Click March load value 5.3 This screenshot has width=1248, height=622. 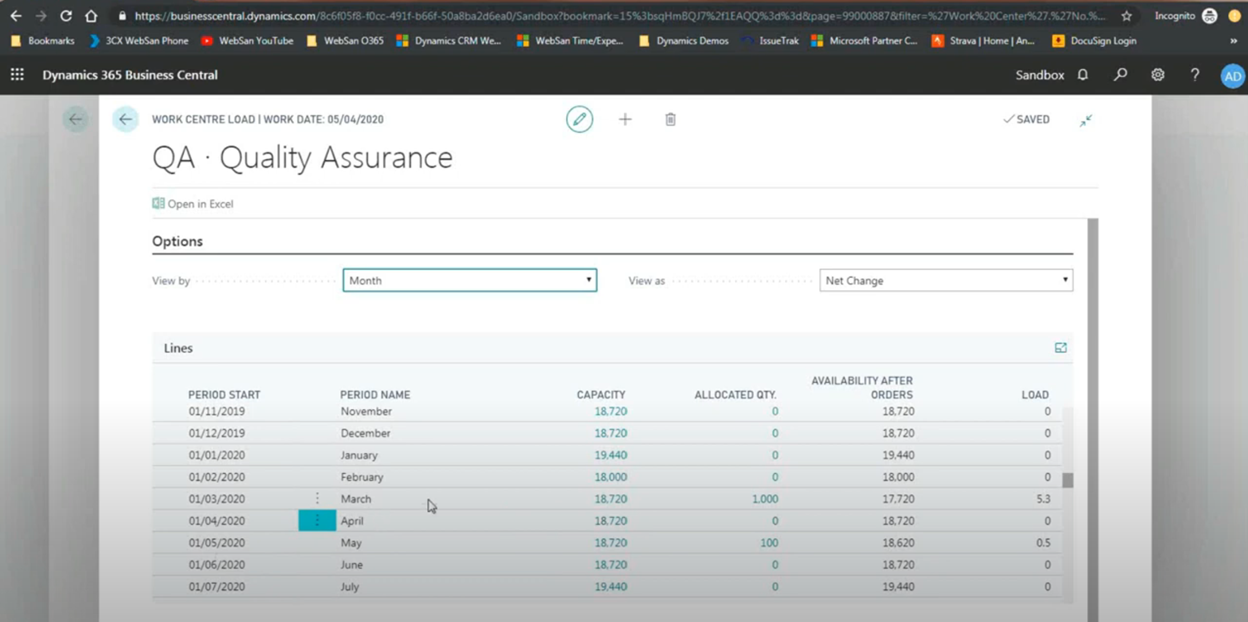point(1043,499)
